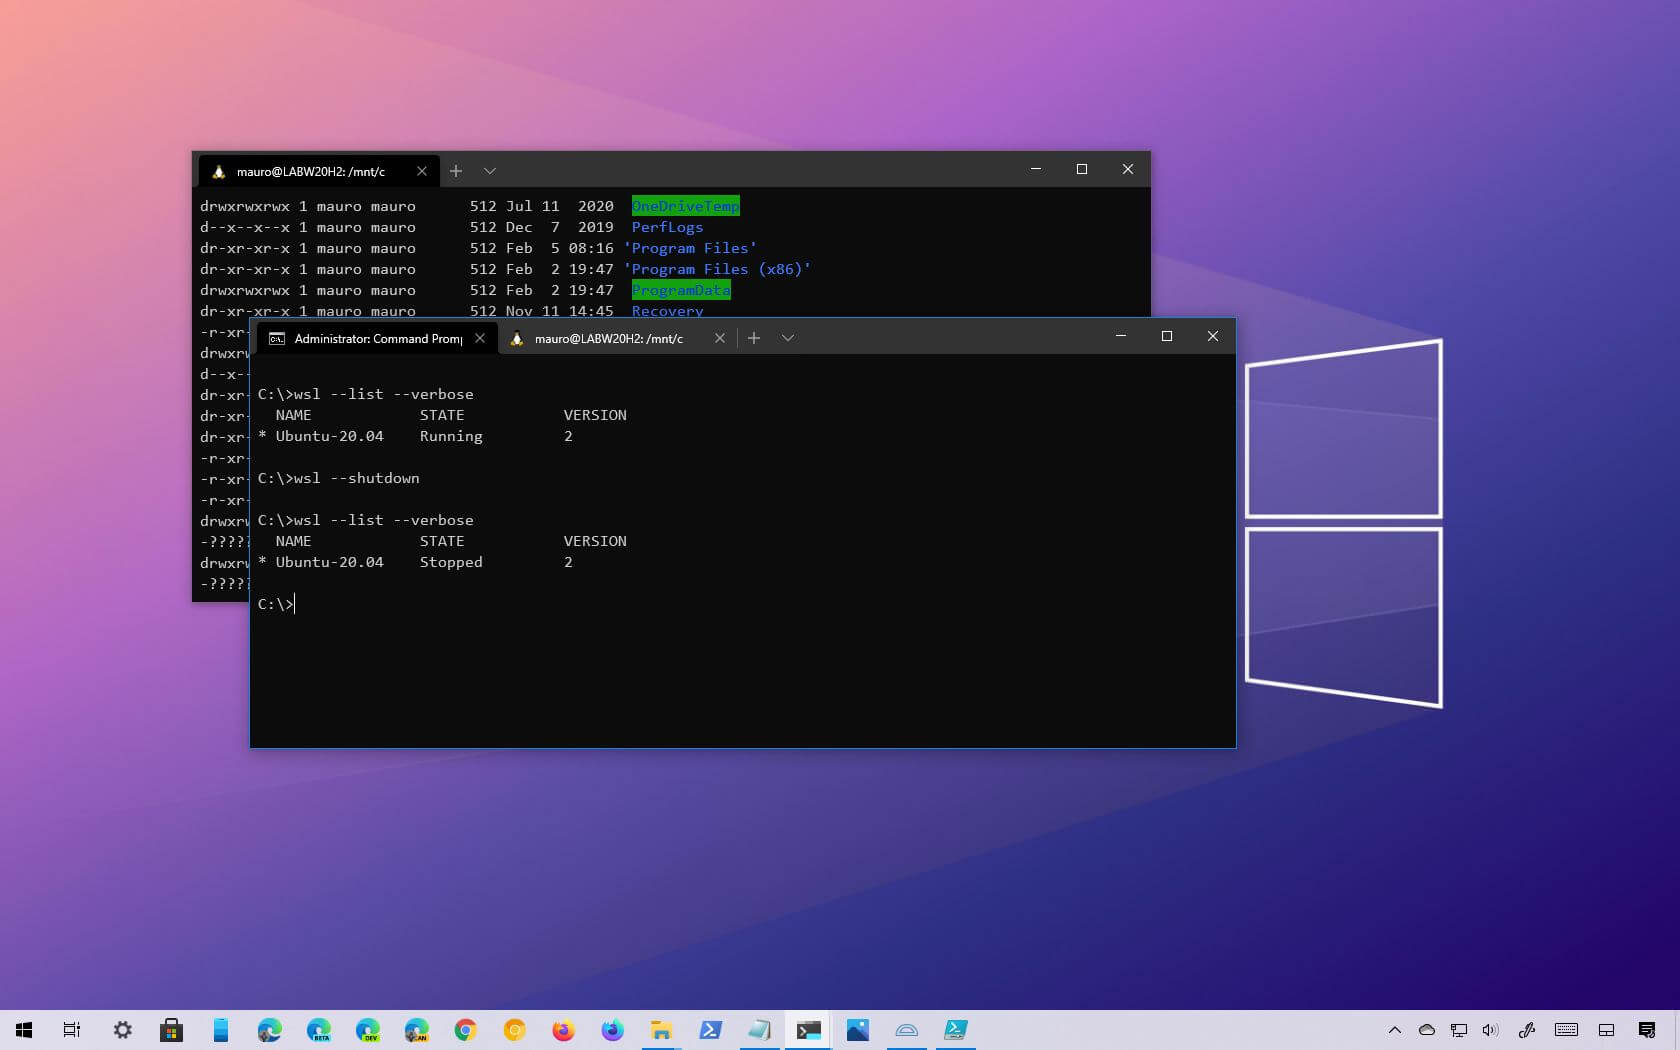Open the Microsoft Store app
This screenshot has height=1050, width=1680.
click(172, 1030)
